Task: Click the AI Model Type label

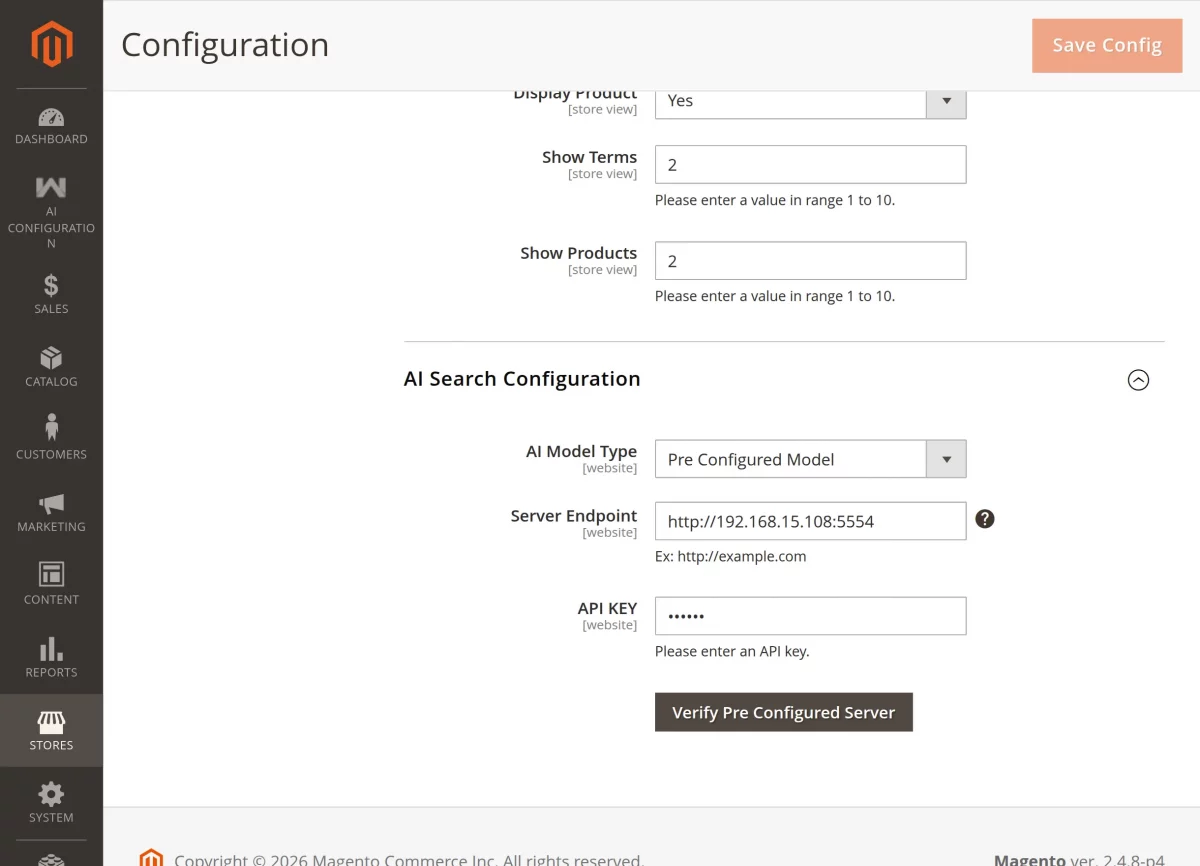Action: [581, 451]
